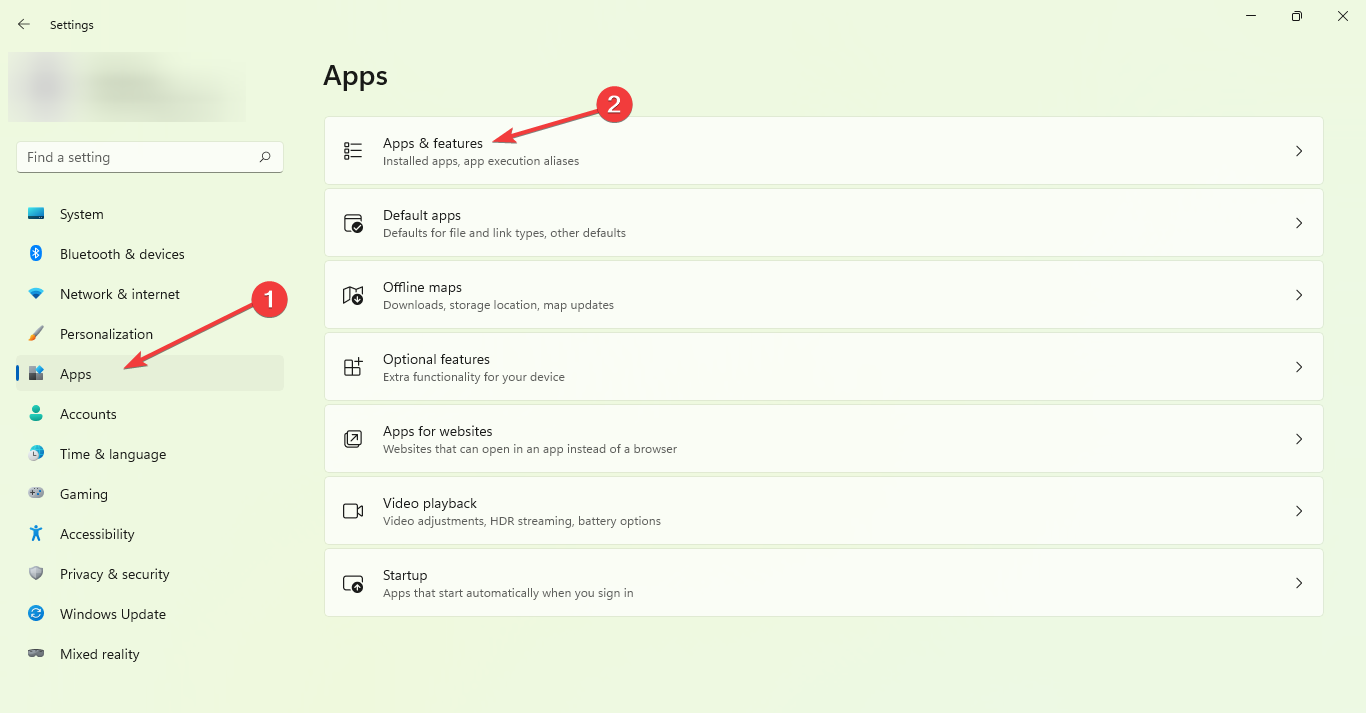Open Video playback title

point(430,503)
